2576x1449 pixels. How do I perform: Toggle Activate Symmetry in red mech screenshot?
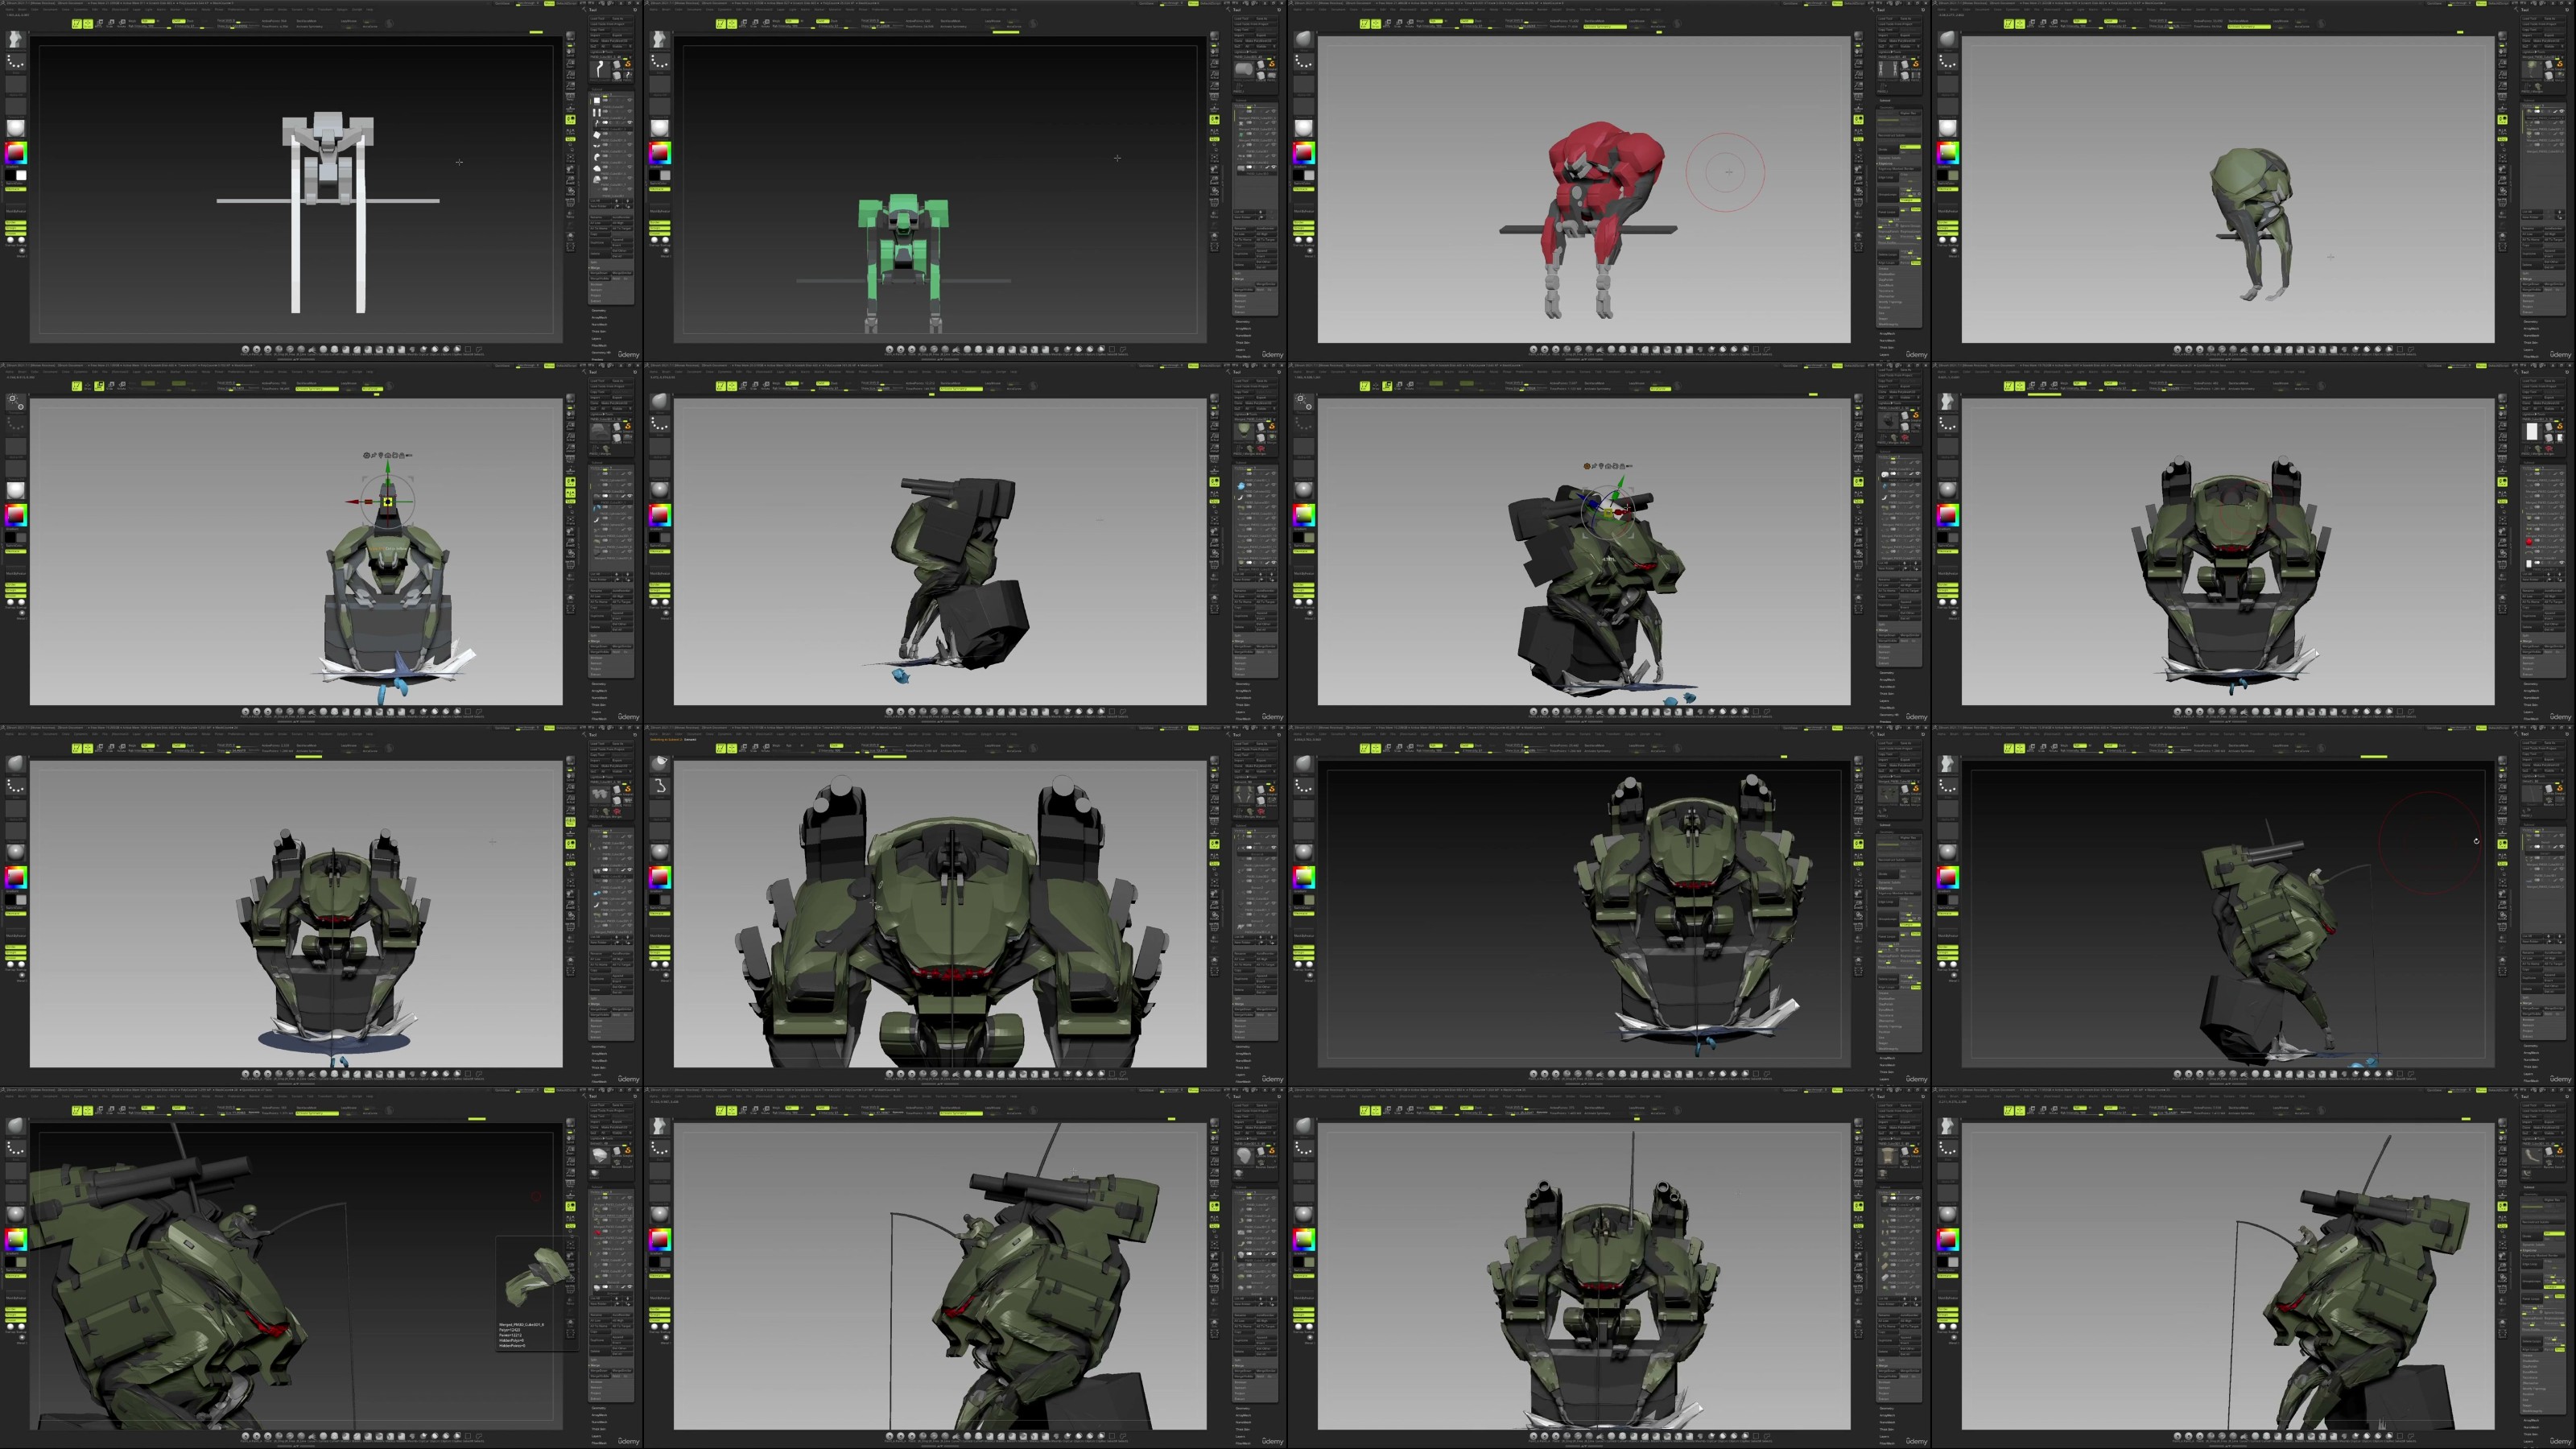tap(1605, 26)
